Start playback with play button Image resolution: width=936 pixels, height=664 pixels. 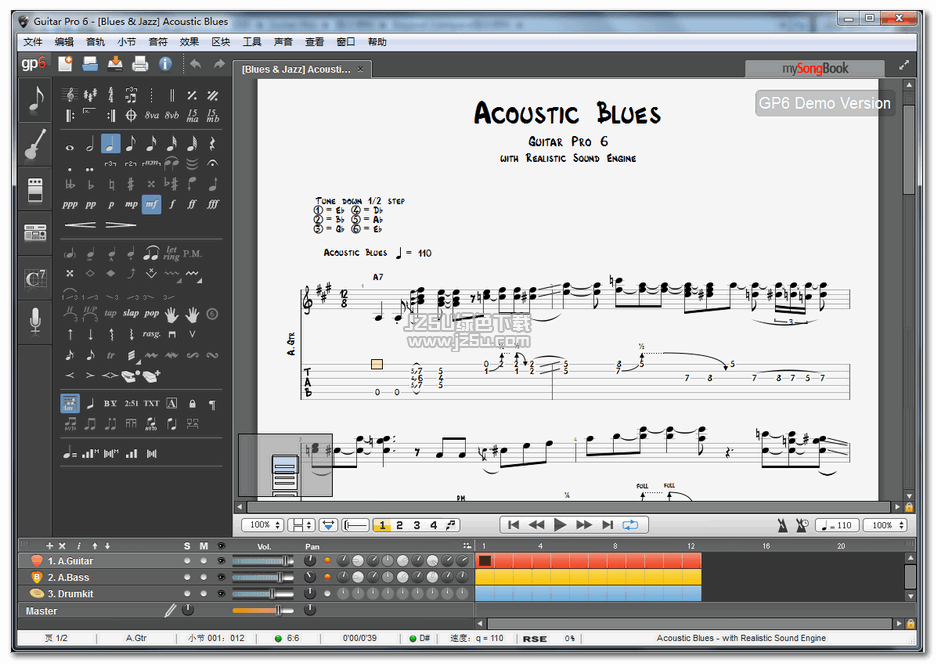tap(560, 525)
